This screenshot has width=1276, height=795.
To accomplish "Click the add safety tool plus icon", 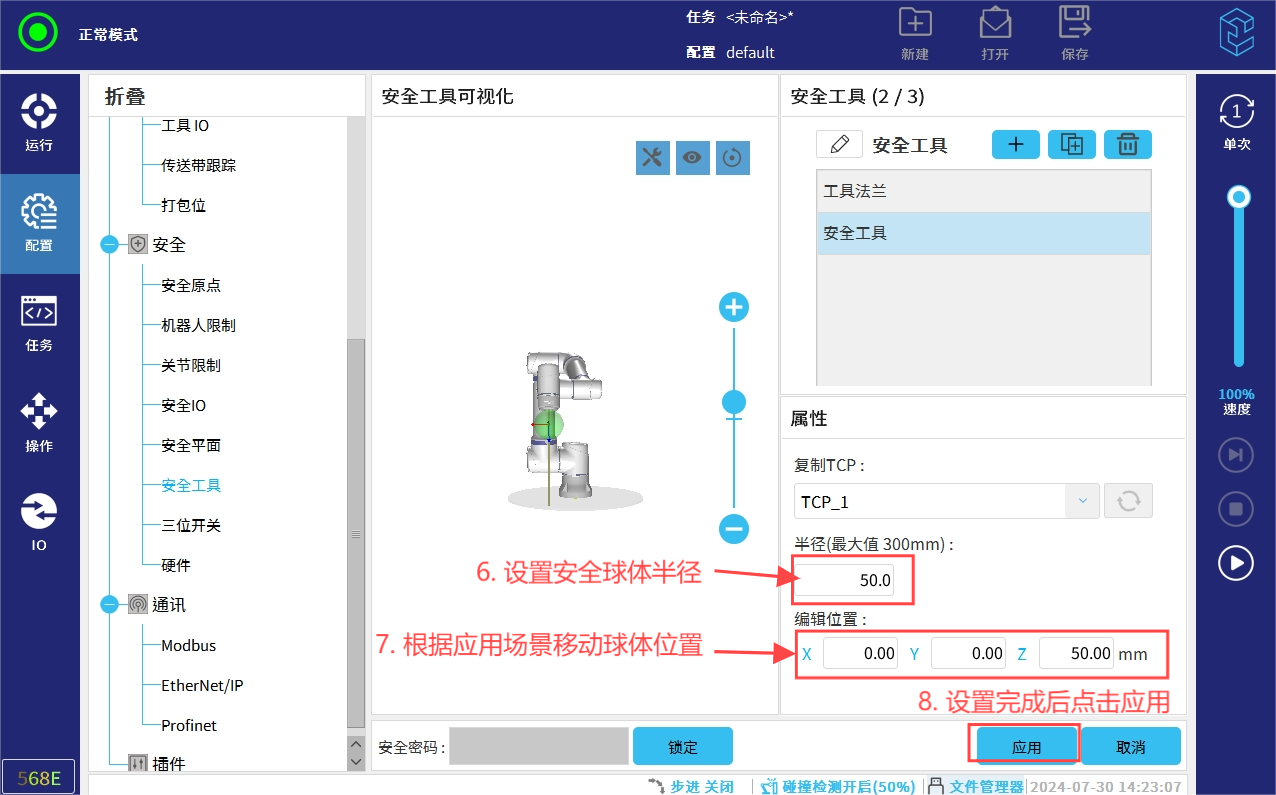I will click(1015, 145).
